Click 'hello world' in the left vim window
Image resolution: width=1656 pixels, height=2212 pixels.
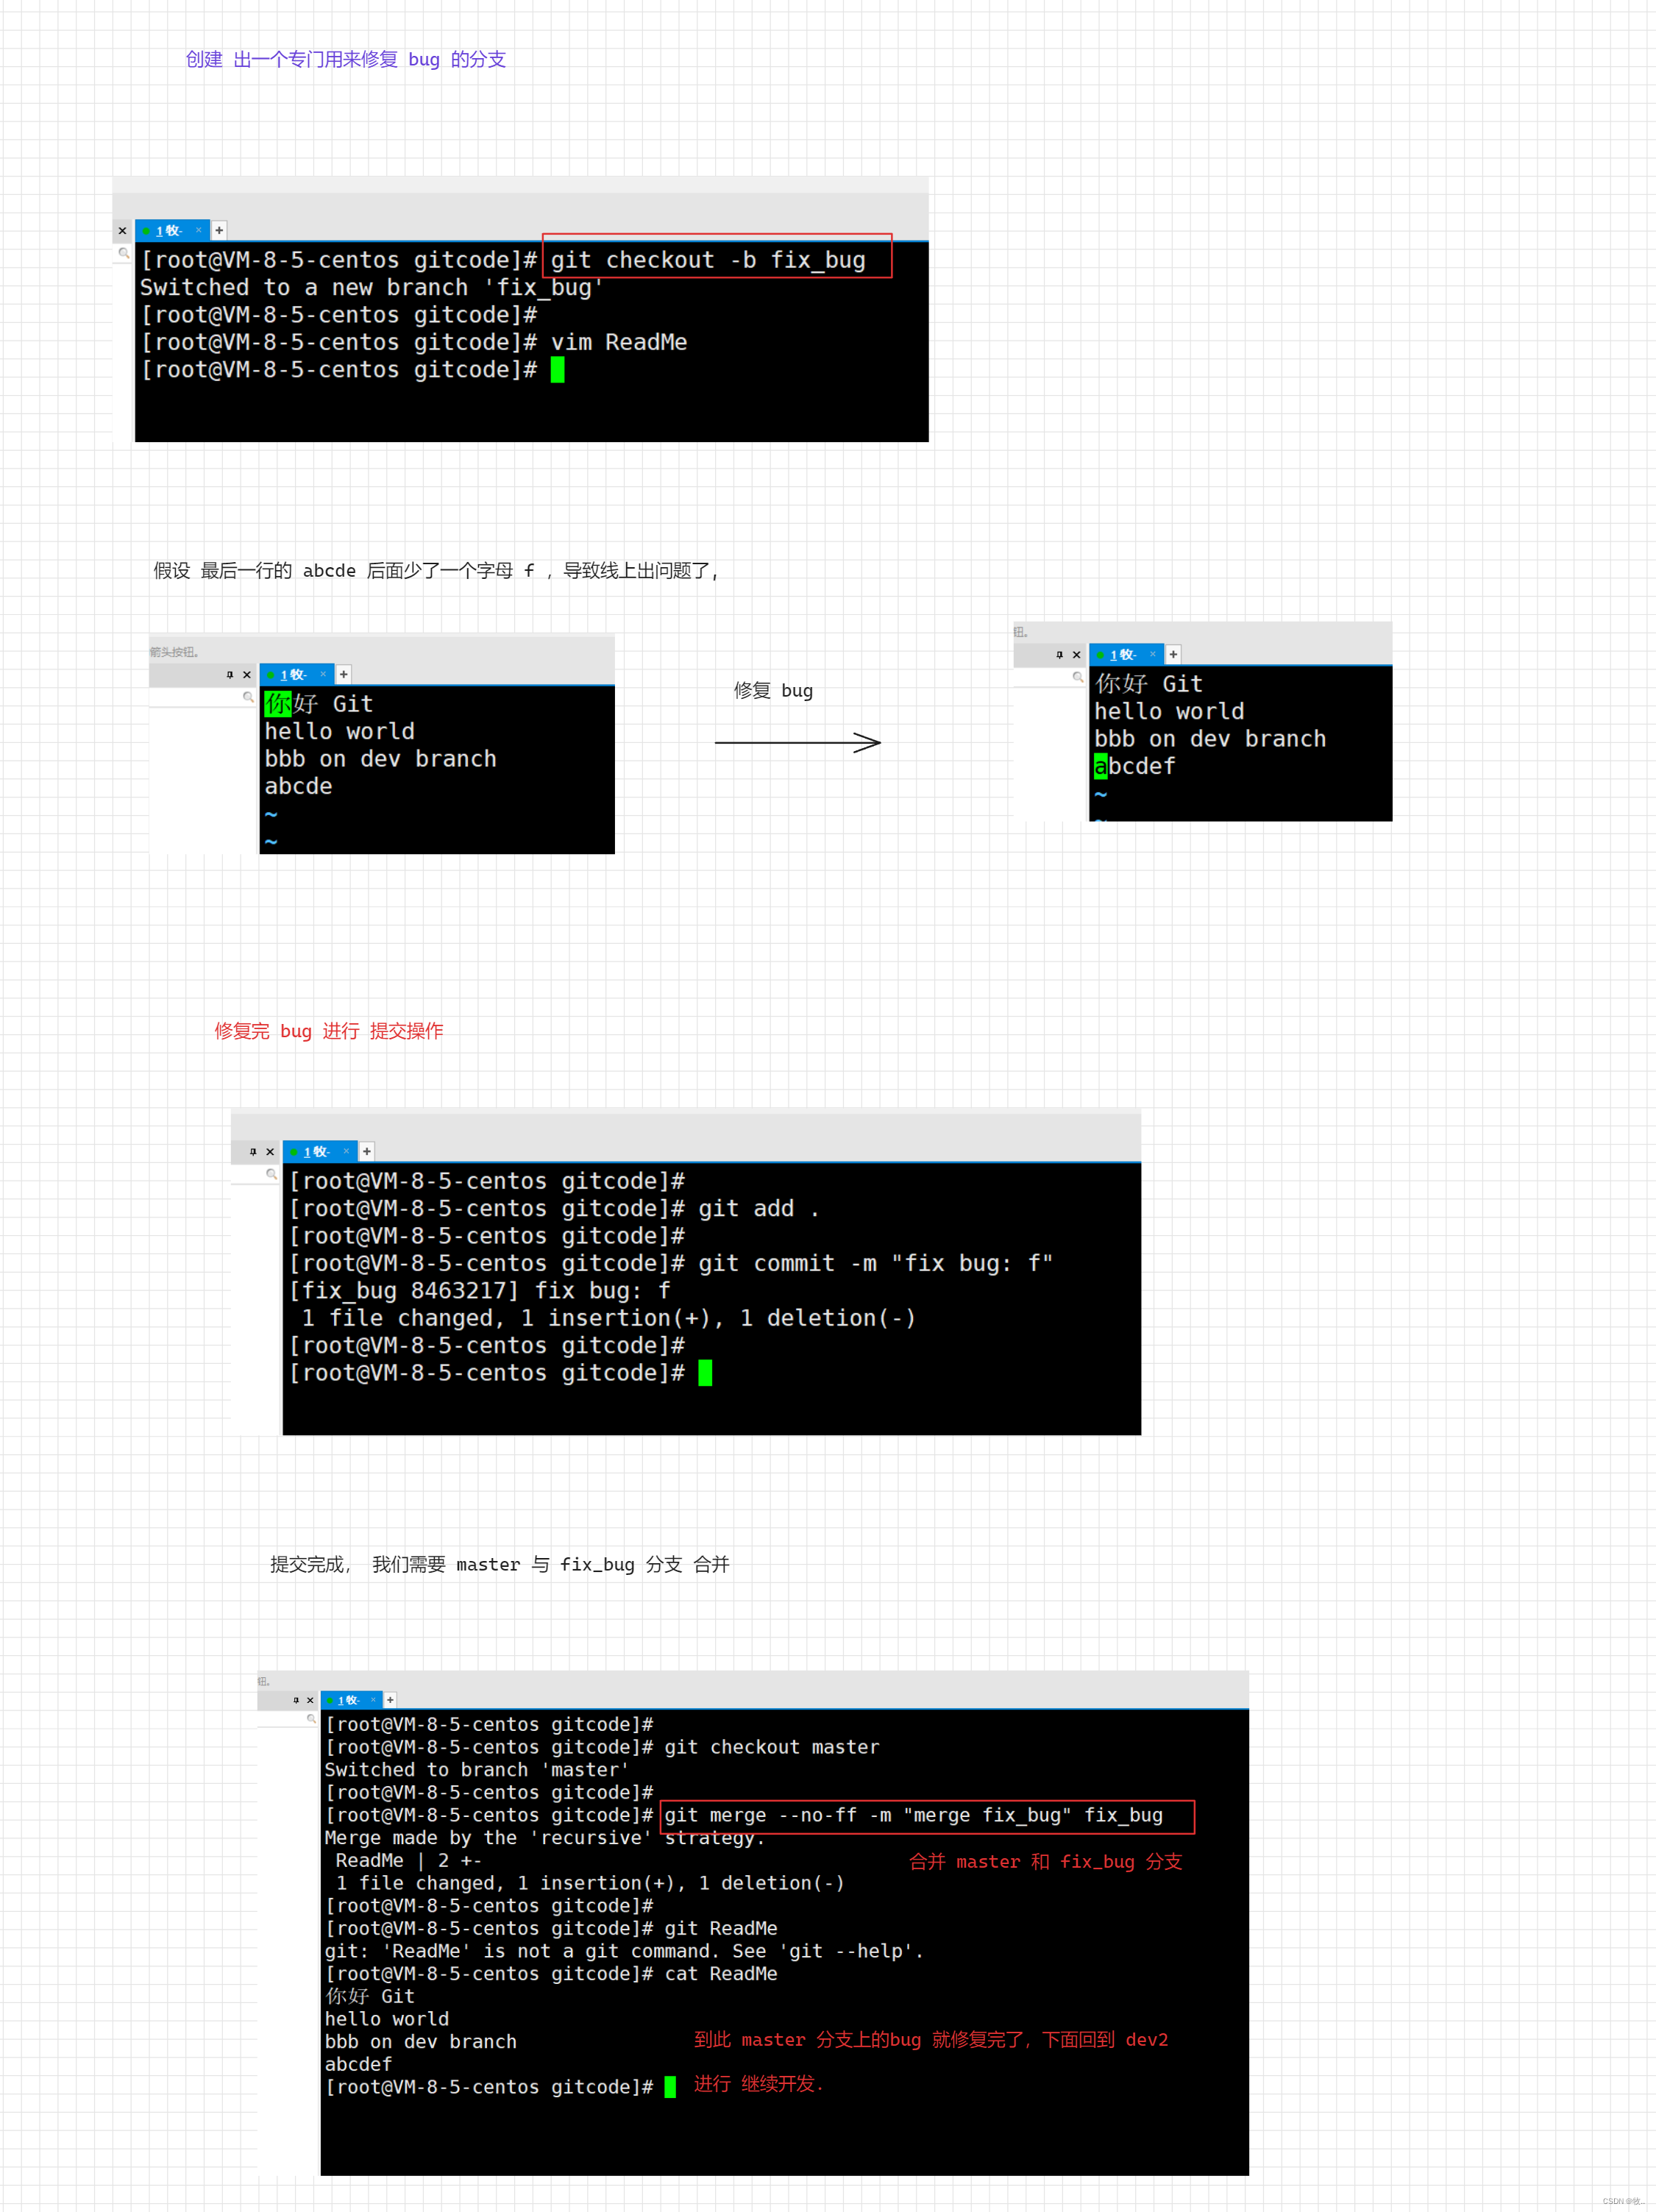339,731
